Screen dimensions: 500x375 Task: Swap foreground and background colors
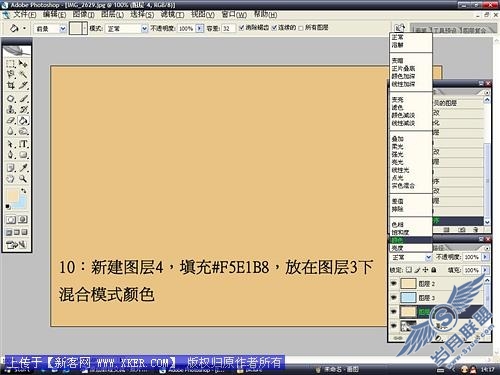coord(24,191)
